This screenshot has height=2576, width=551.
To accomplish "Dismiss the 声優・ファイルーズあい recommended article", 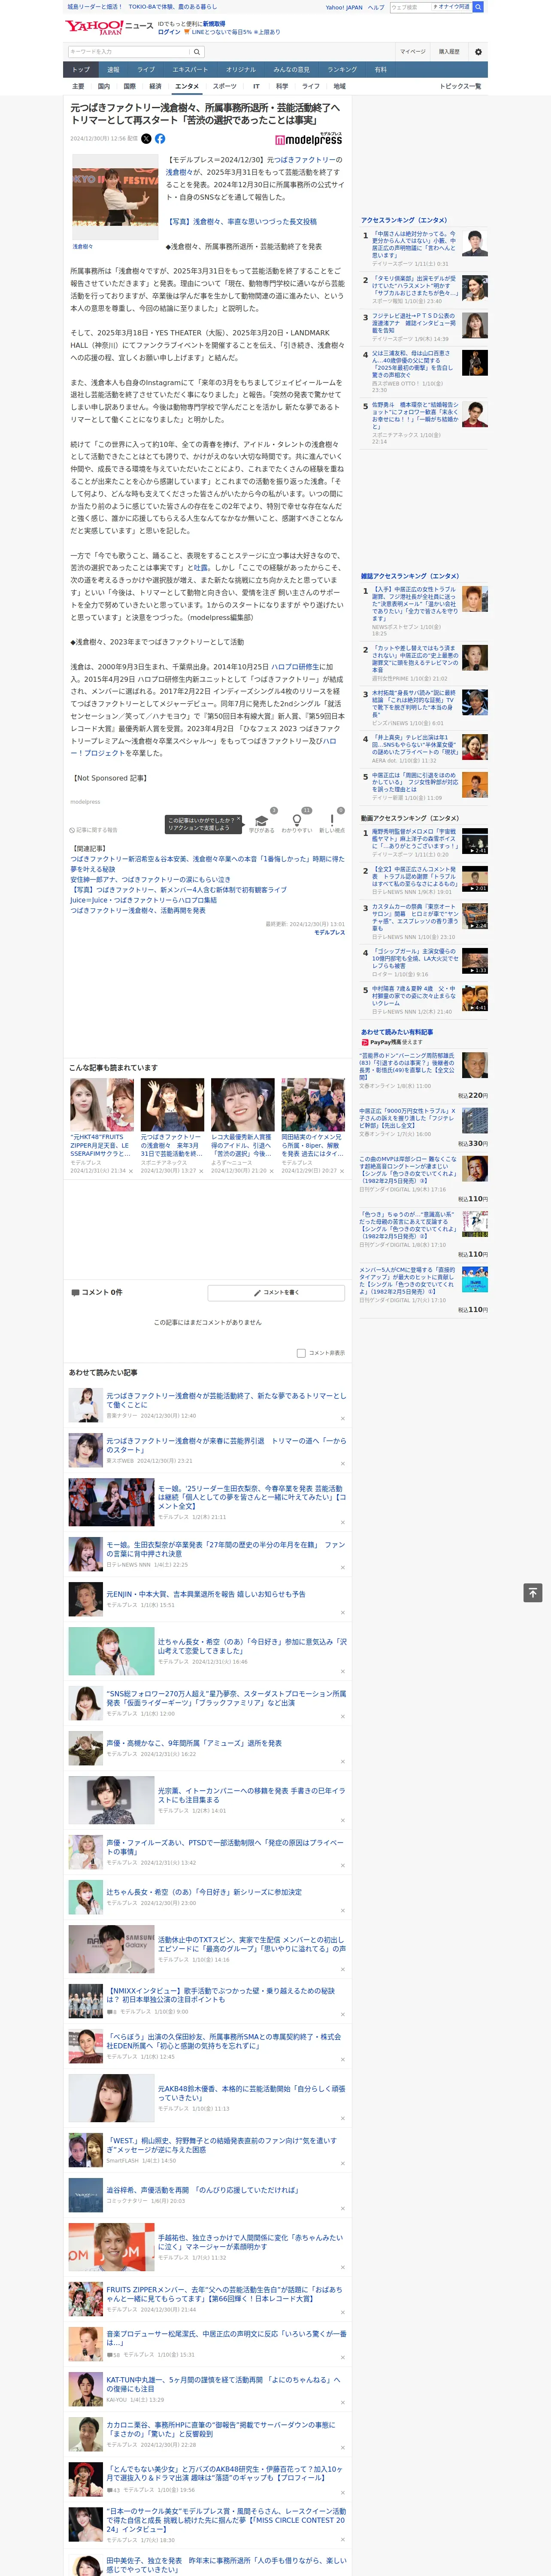I will (343, 1866).
